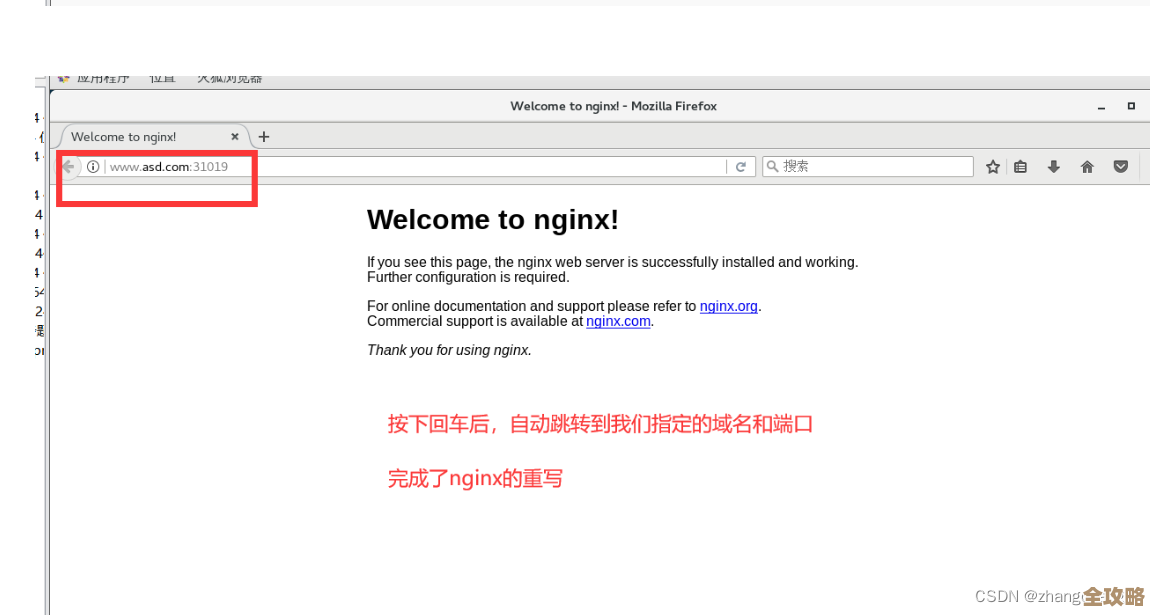Open the 位置 menu

click(x=162, y=77)
